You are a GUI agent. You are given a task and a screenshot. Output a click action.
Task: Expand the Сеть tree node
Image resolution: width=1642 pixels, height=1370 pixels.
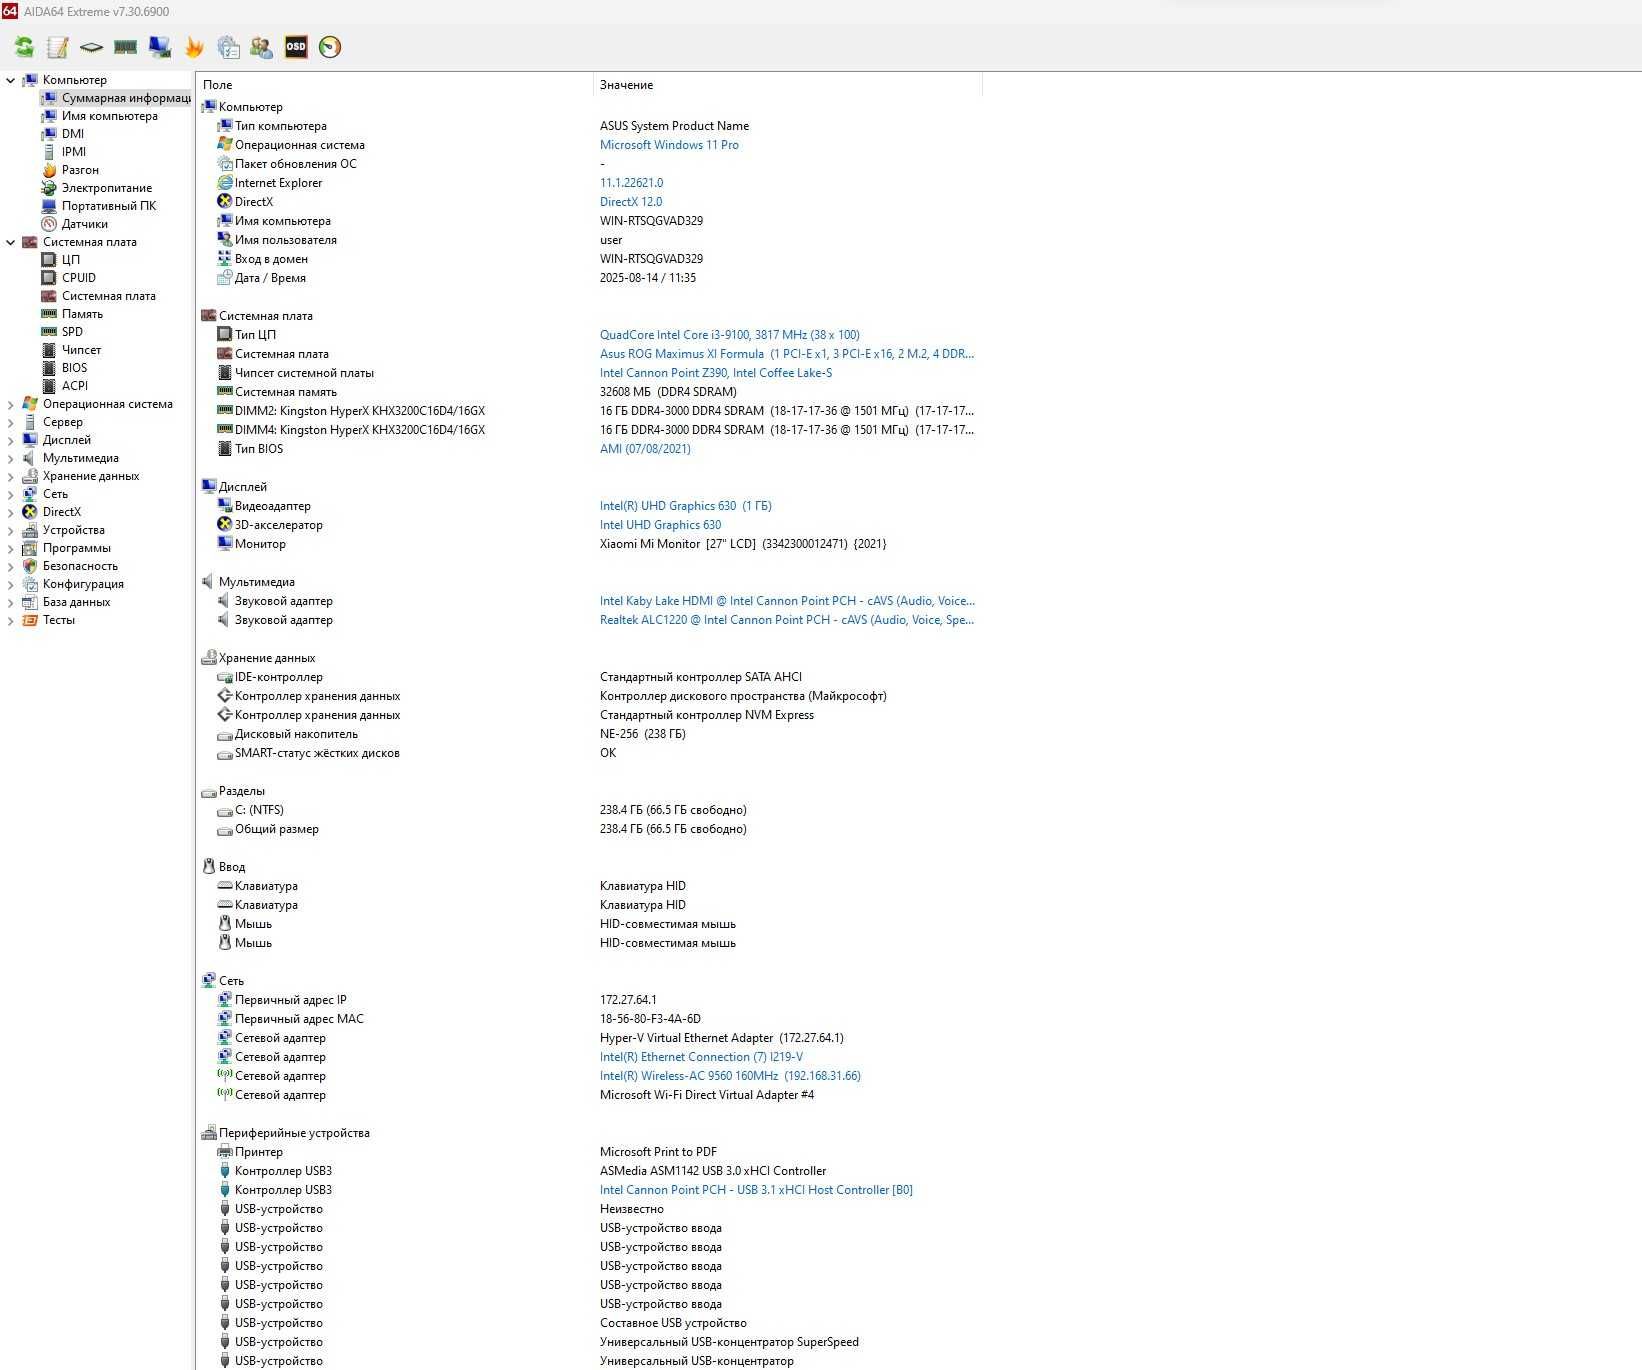click(11, 494)
